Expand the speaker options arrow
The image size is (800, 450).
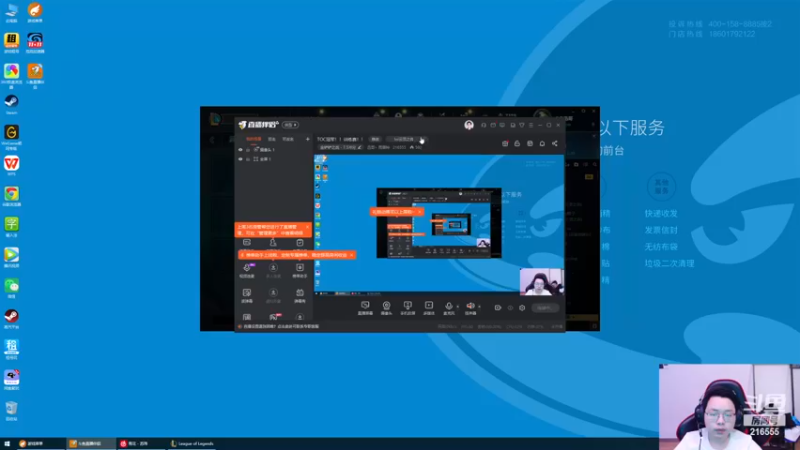pos(479,307)
